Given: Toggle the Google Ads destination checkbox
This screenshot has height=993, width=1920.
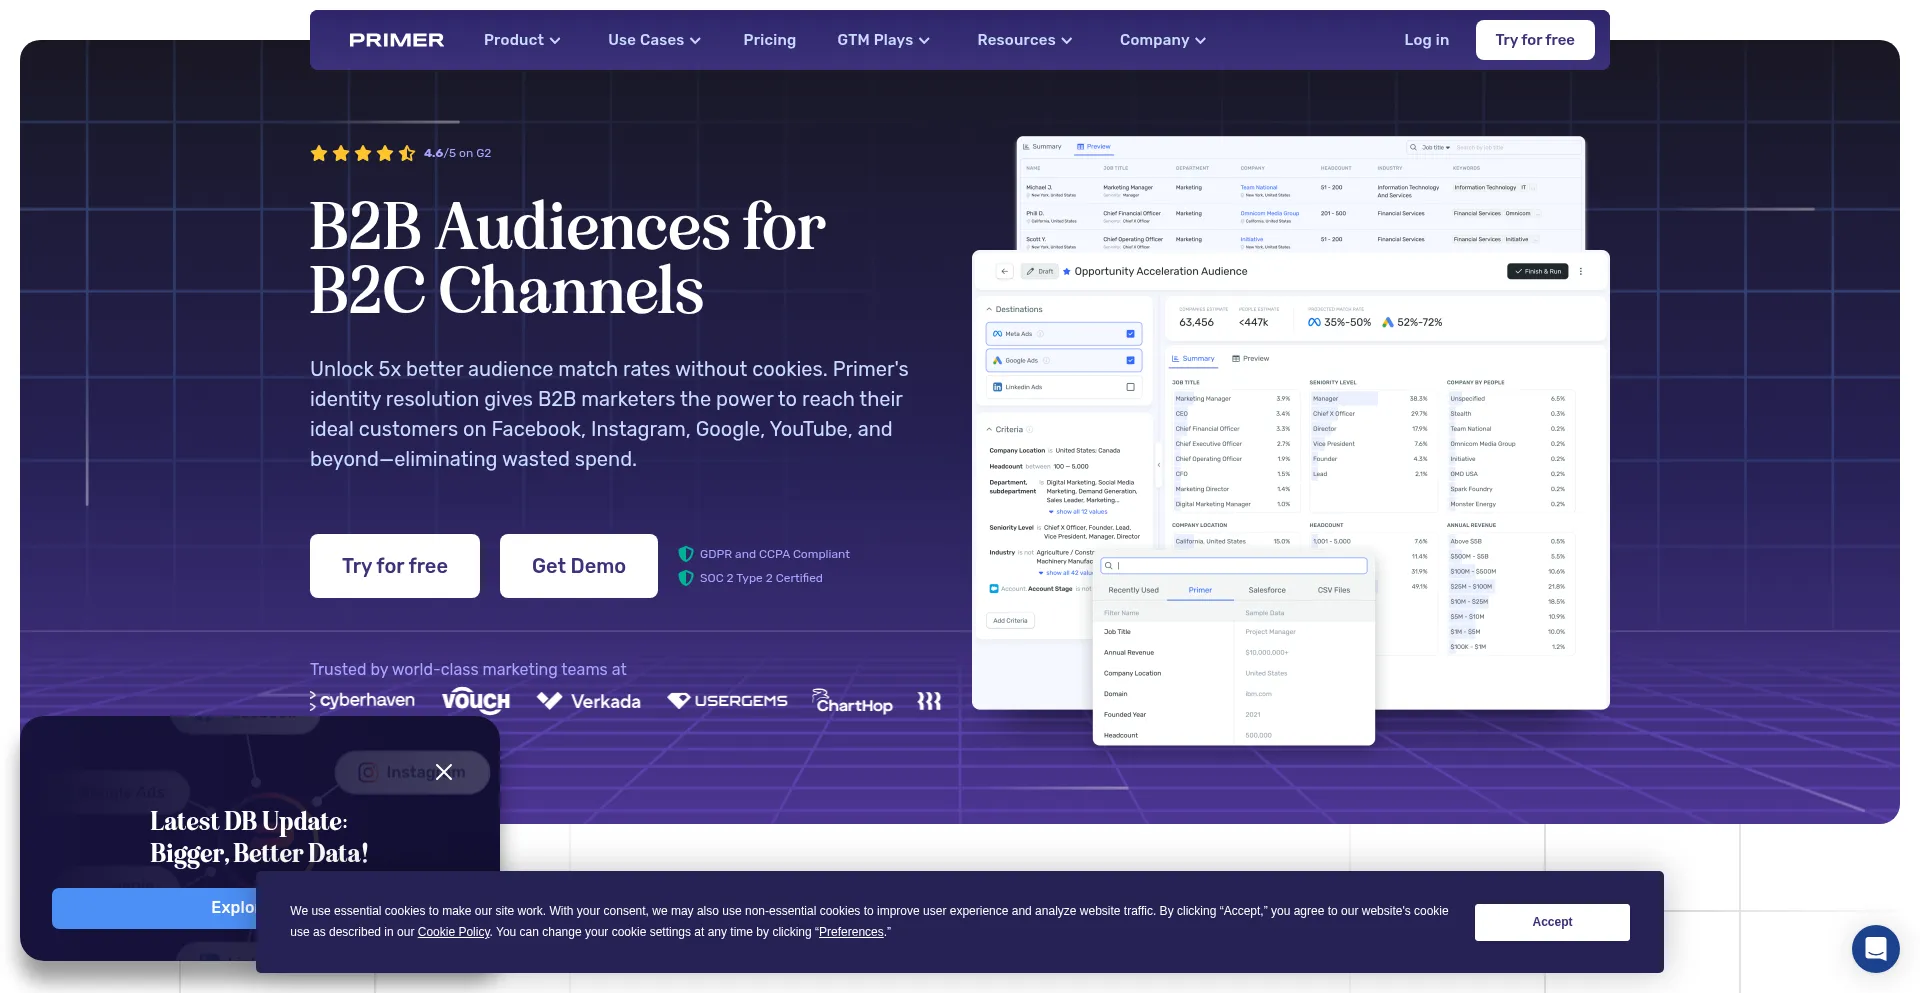Looking at the screenshot, I should [1130, 360].
